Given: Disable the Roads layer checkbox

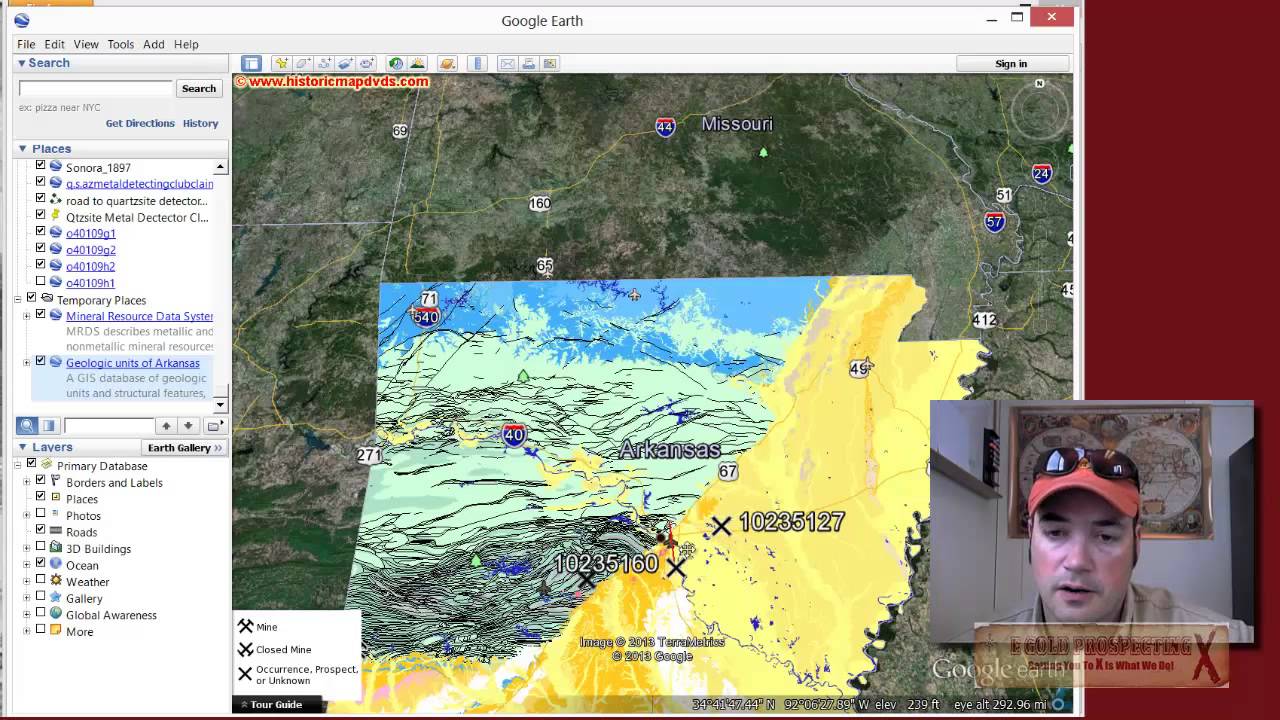Looking at the screenshot, I should pyautogui.click(x=40, y=531).
